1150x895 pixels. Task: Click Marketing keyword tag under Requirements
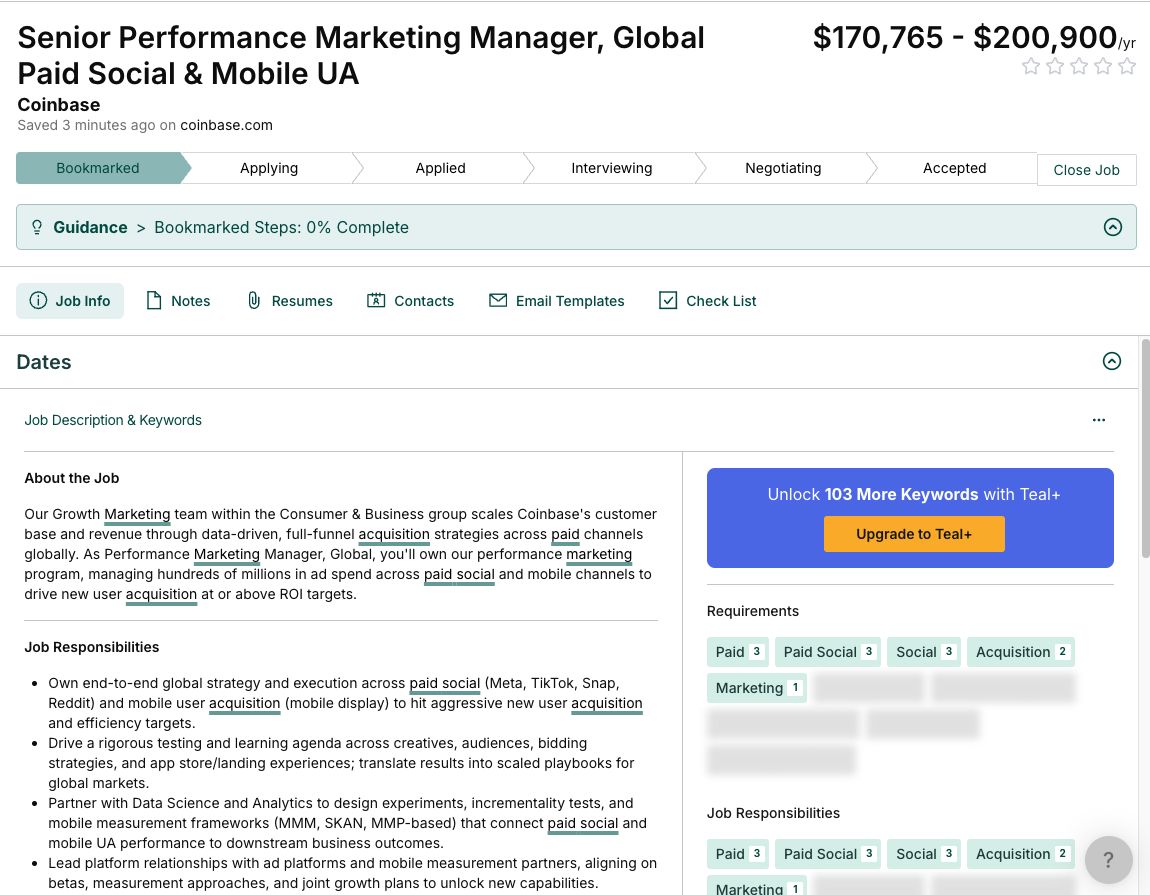coord(757,687)
